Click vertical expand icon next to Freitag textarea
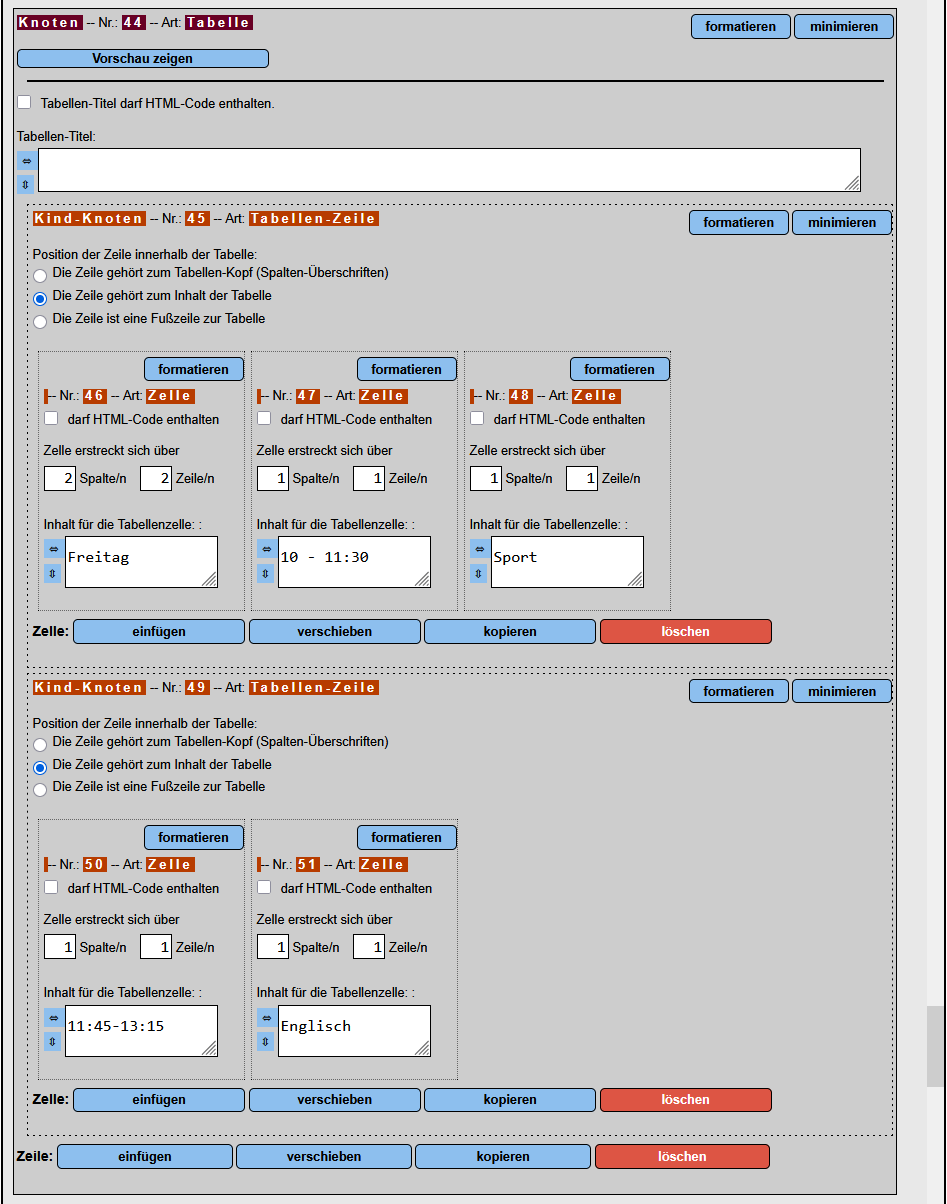This screenshot has width=947, height=1204. [x=53, y=573]
